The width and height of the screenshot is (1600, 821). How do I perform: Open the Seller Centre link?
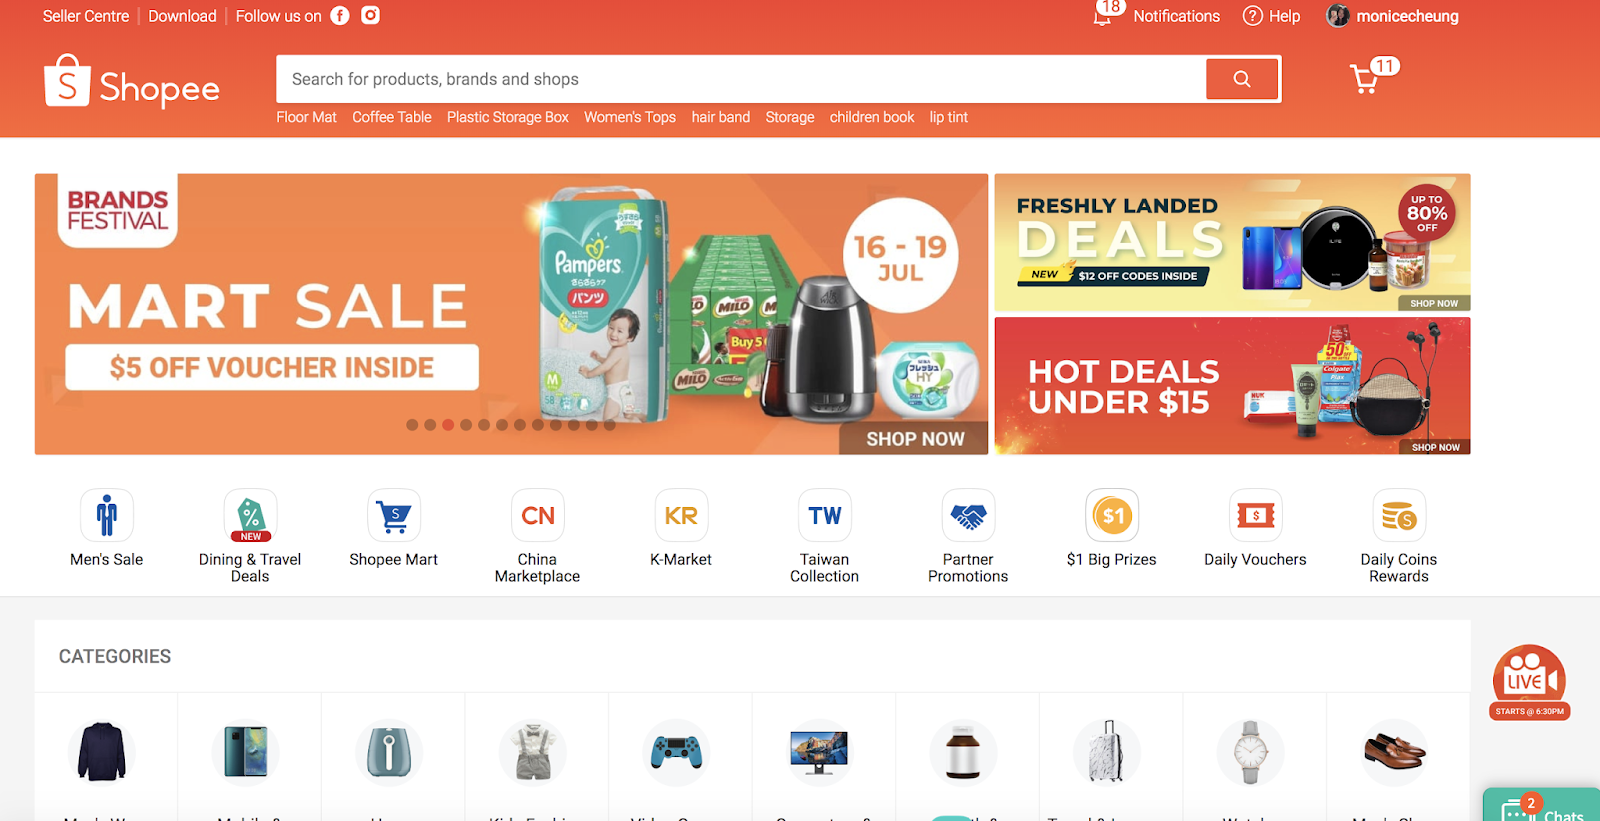86,16
